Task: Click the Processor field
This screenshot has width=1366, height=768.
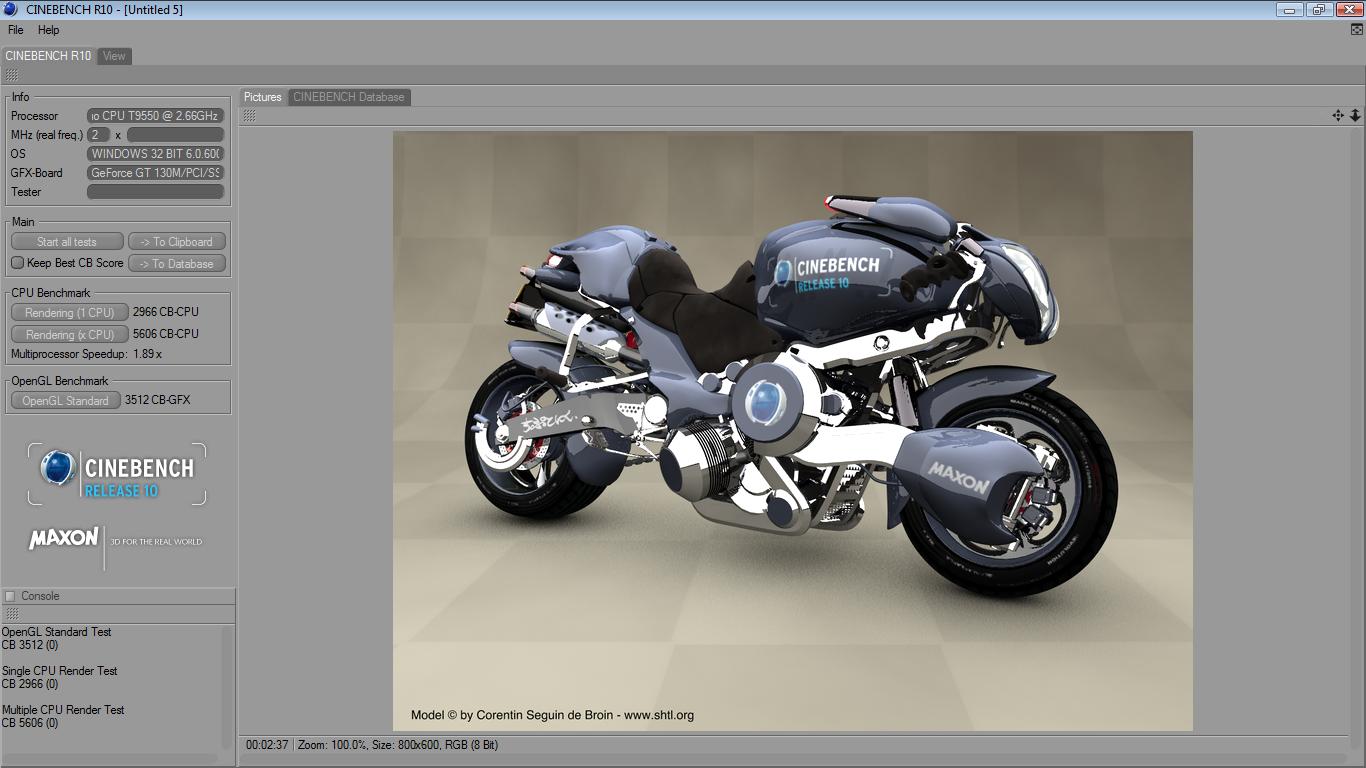Action: pyautogui.click(x=155, y=116)
